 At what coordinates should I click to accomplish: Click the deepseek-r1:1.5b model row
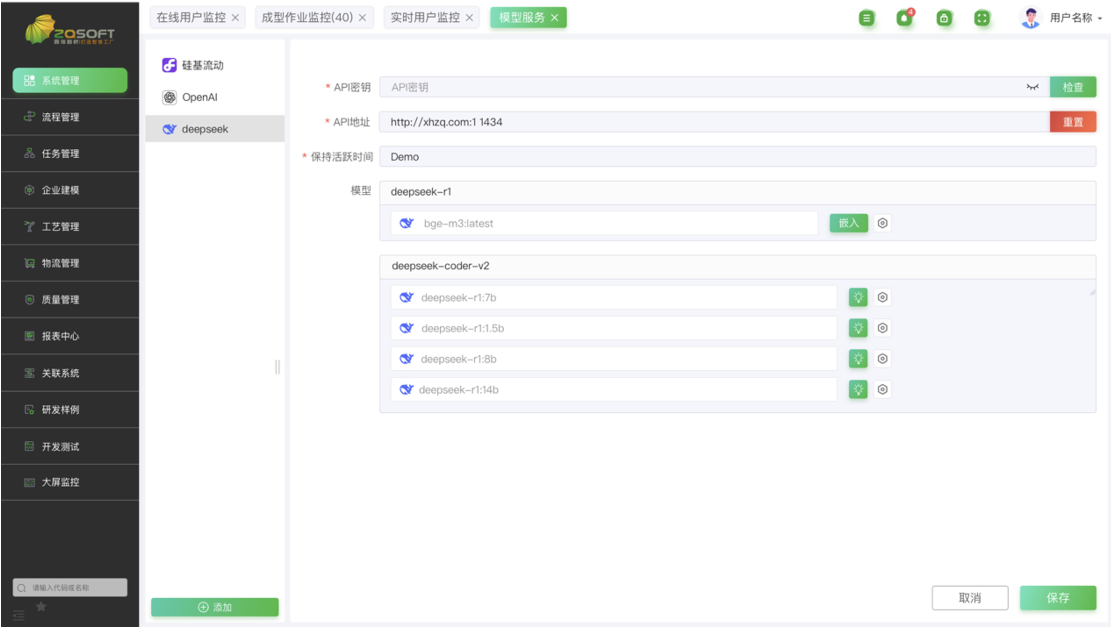614,328
